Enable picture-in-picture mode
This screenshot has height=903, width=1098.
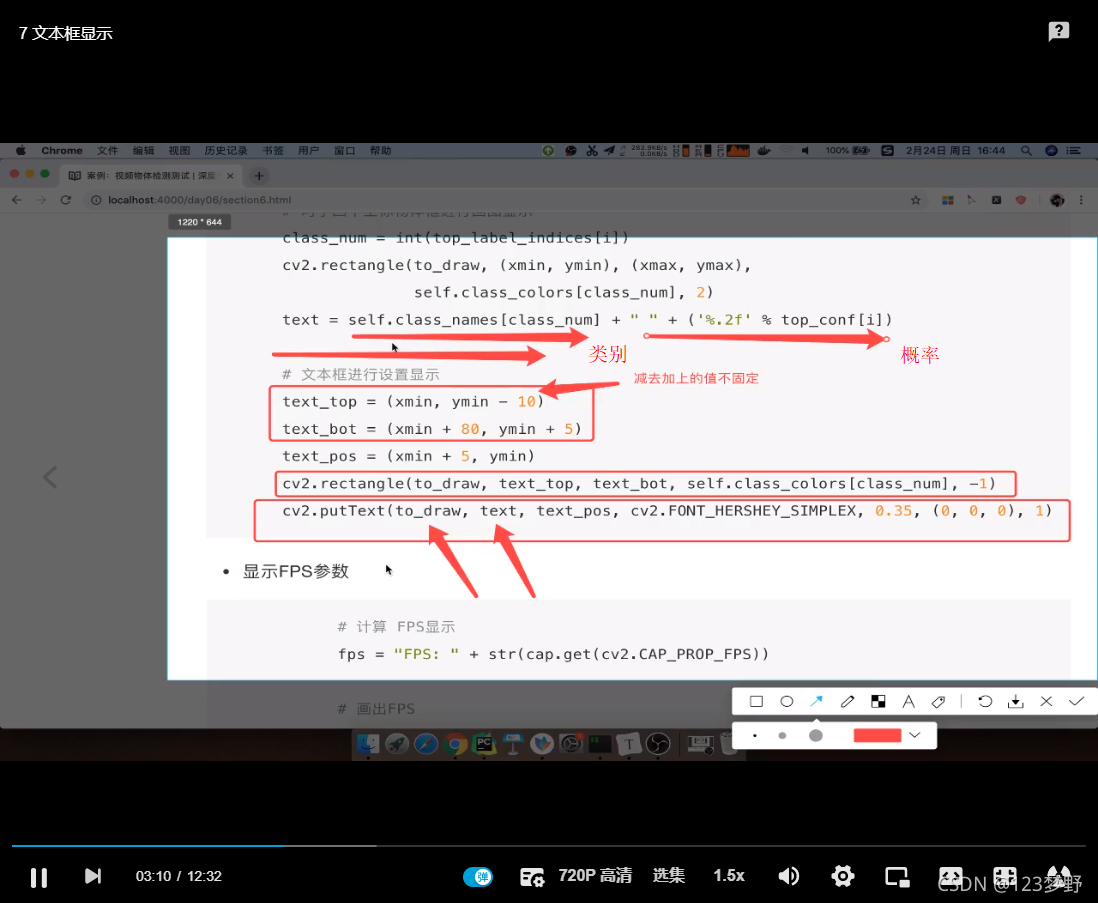[x=897, y=877]
